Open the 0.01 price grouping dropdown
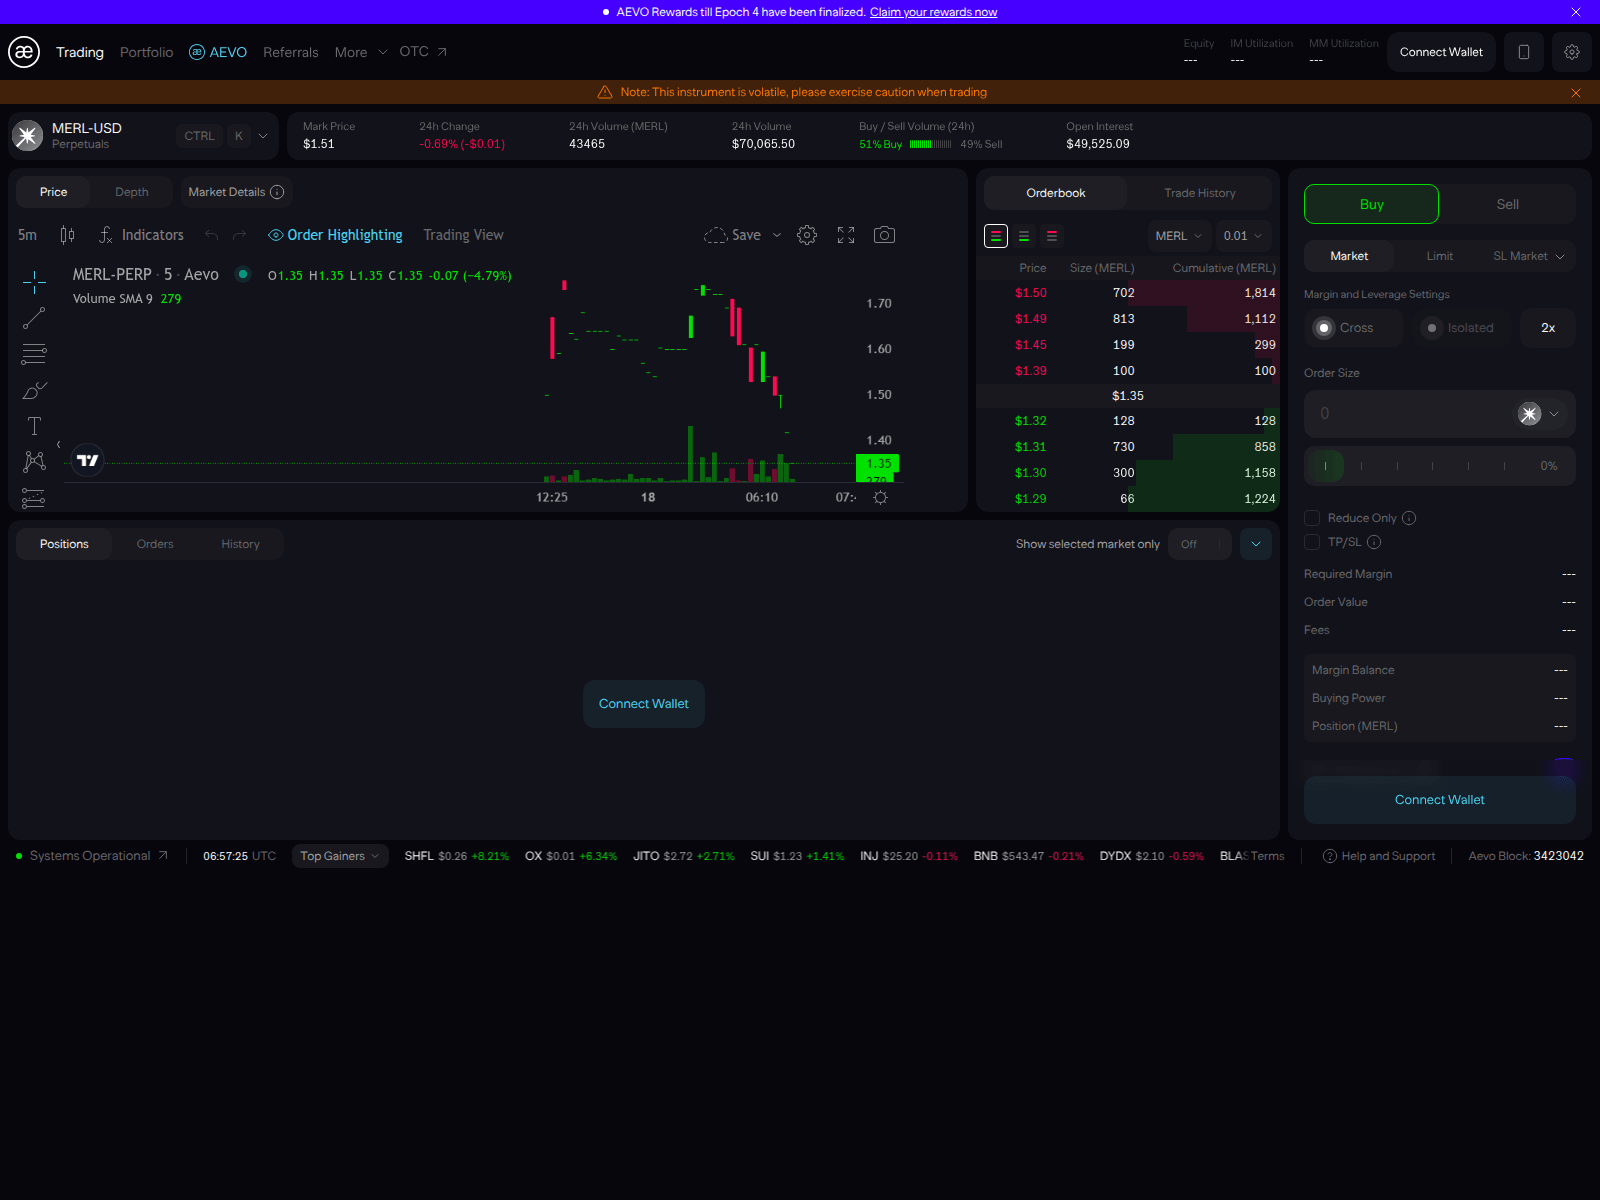 (1243, 236)
